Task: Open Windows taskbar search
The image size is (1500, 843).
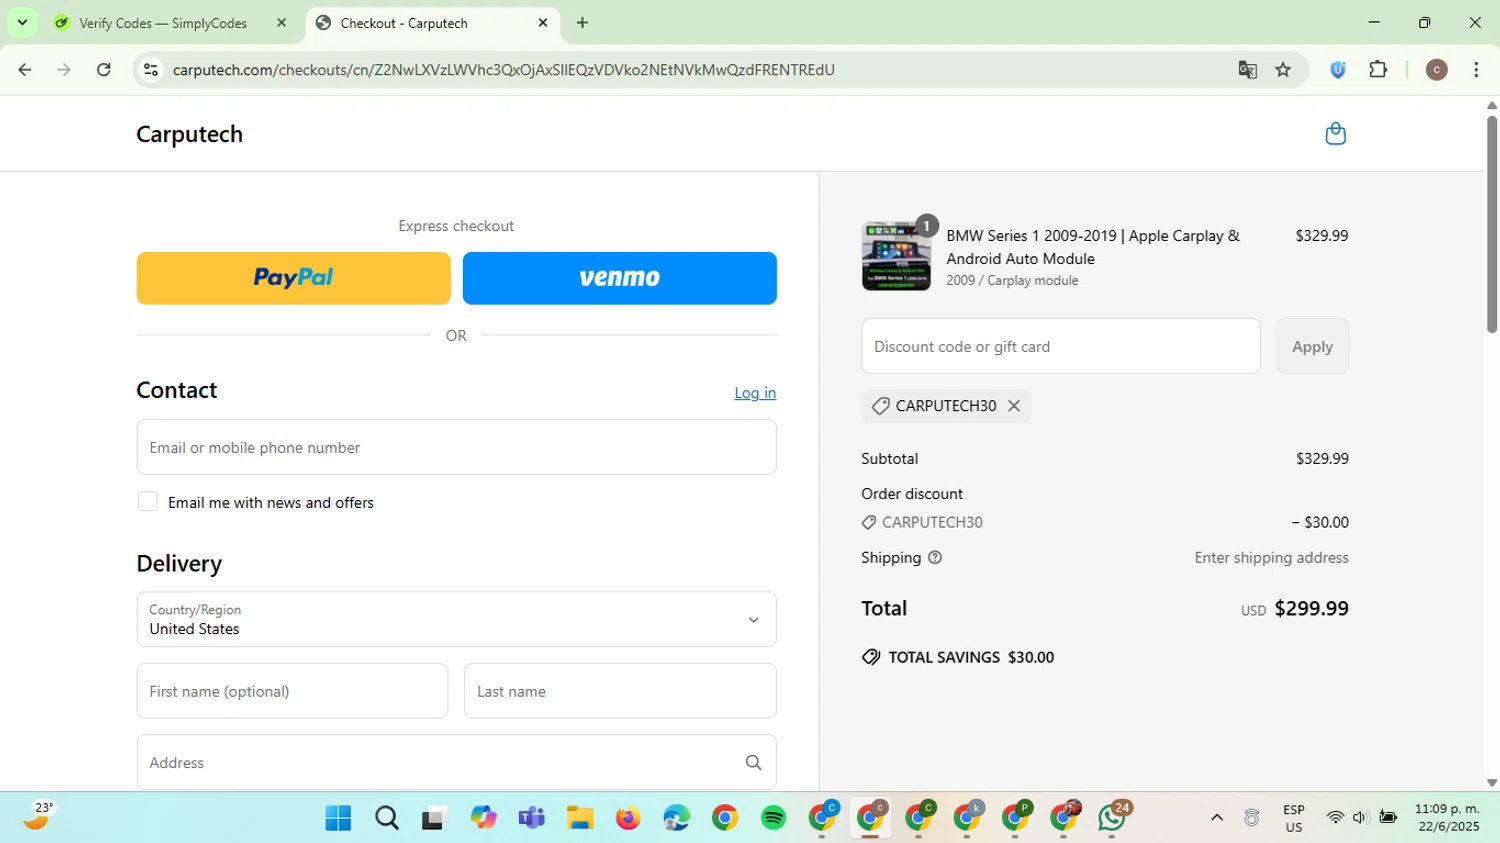Action: tap(386, 818)
